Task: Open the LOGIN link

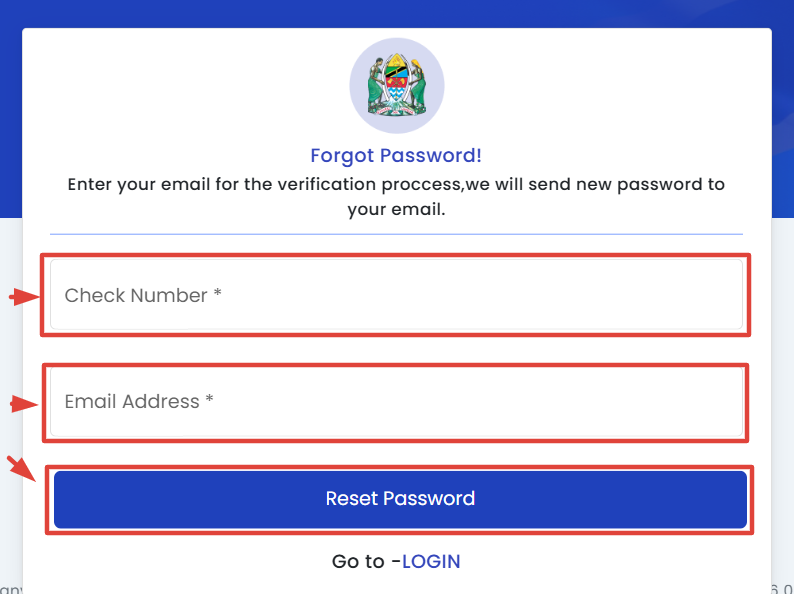Action: tap(431, 562)
